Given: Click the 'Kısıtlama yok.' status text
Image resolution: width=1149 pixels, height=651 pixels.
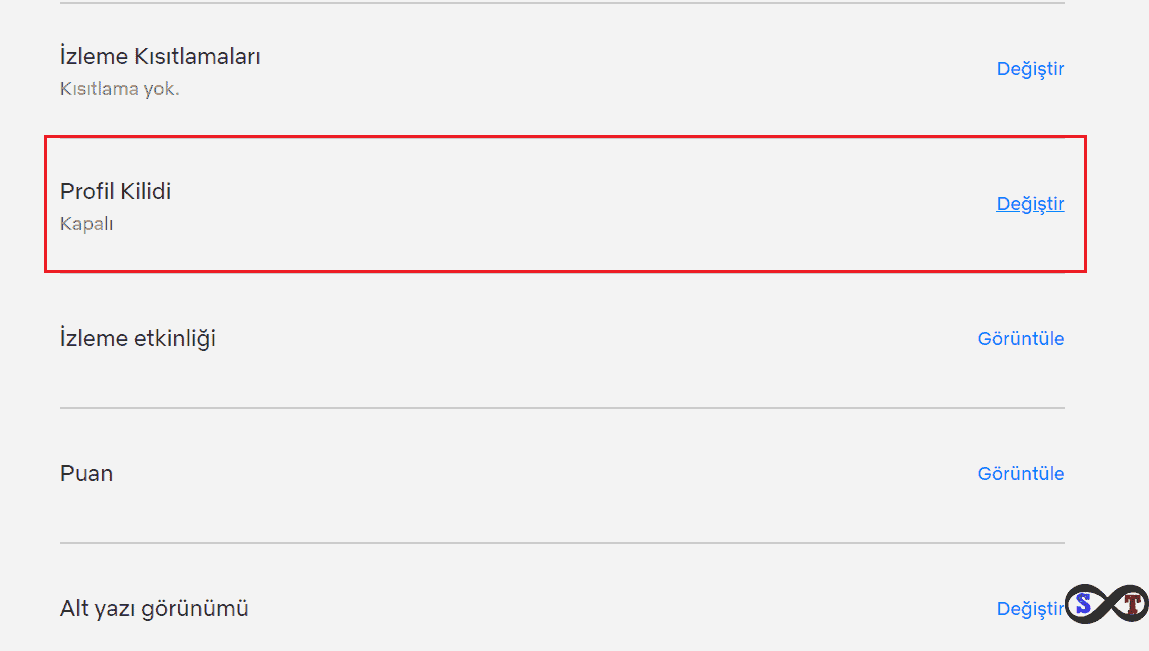Looking at the screenshot, I should pyautogui.click(x=119, y=89).
